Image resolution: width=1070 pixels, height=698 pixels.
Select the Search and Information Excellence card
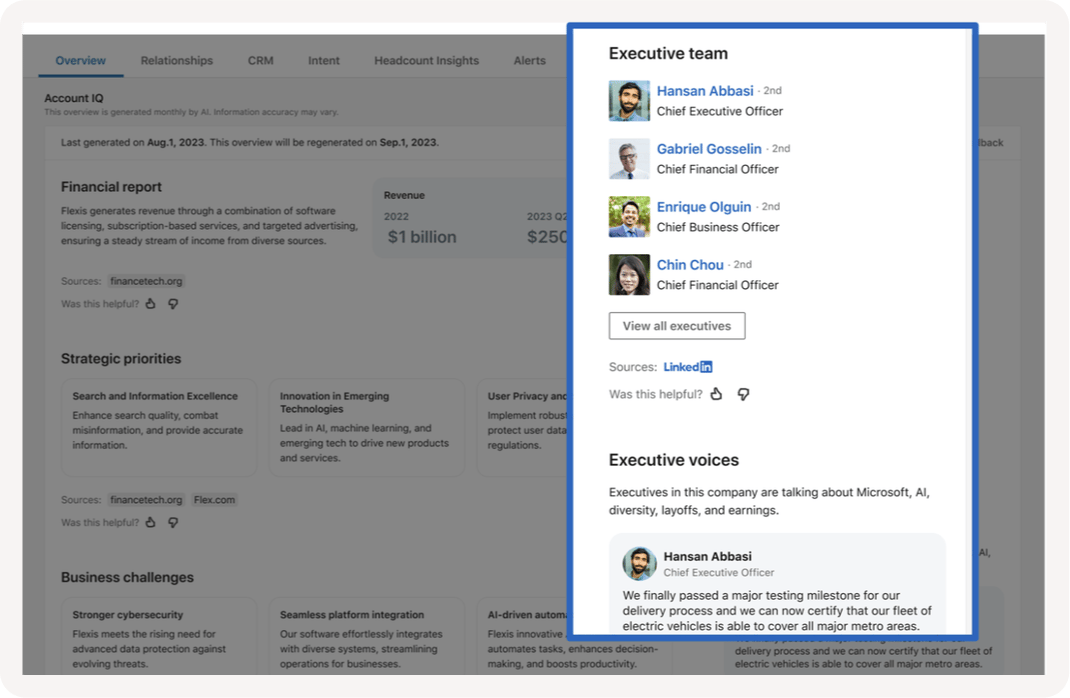(159, 427)
